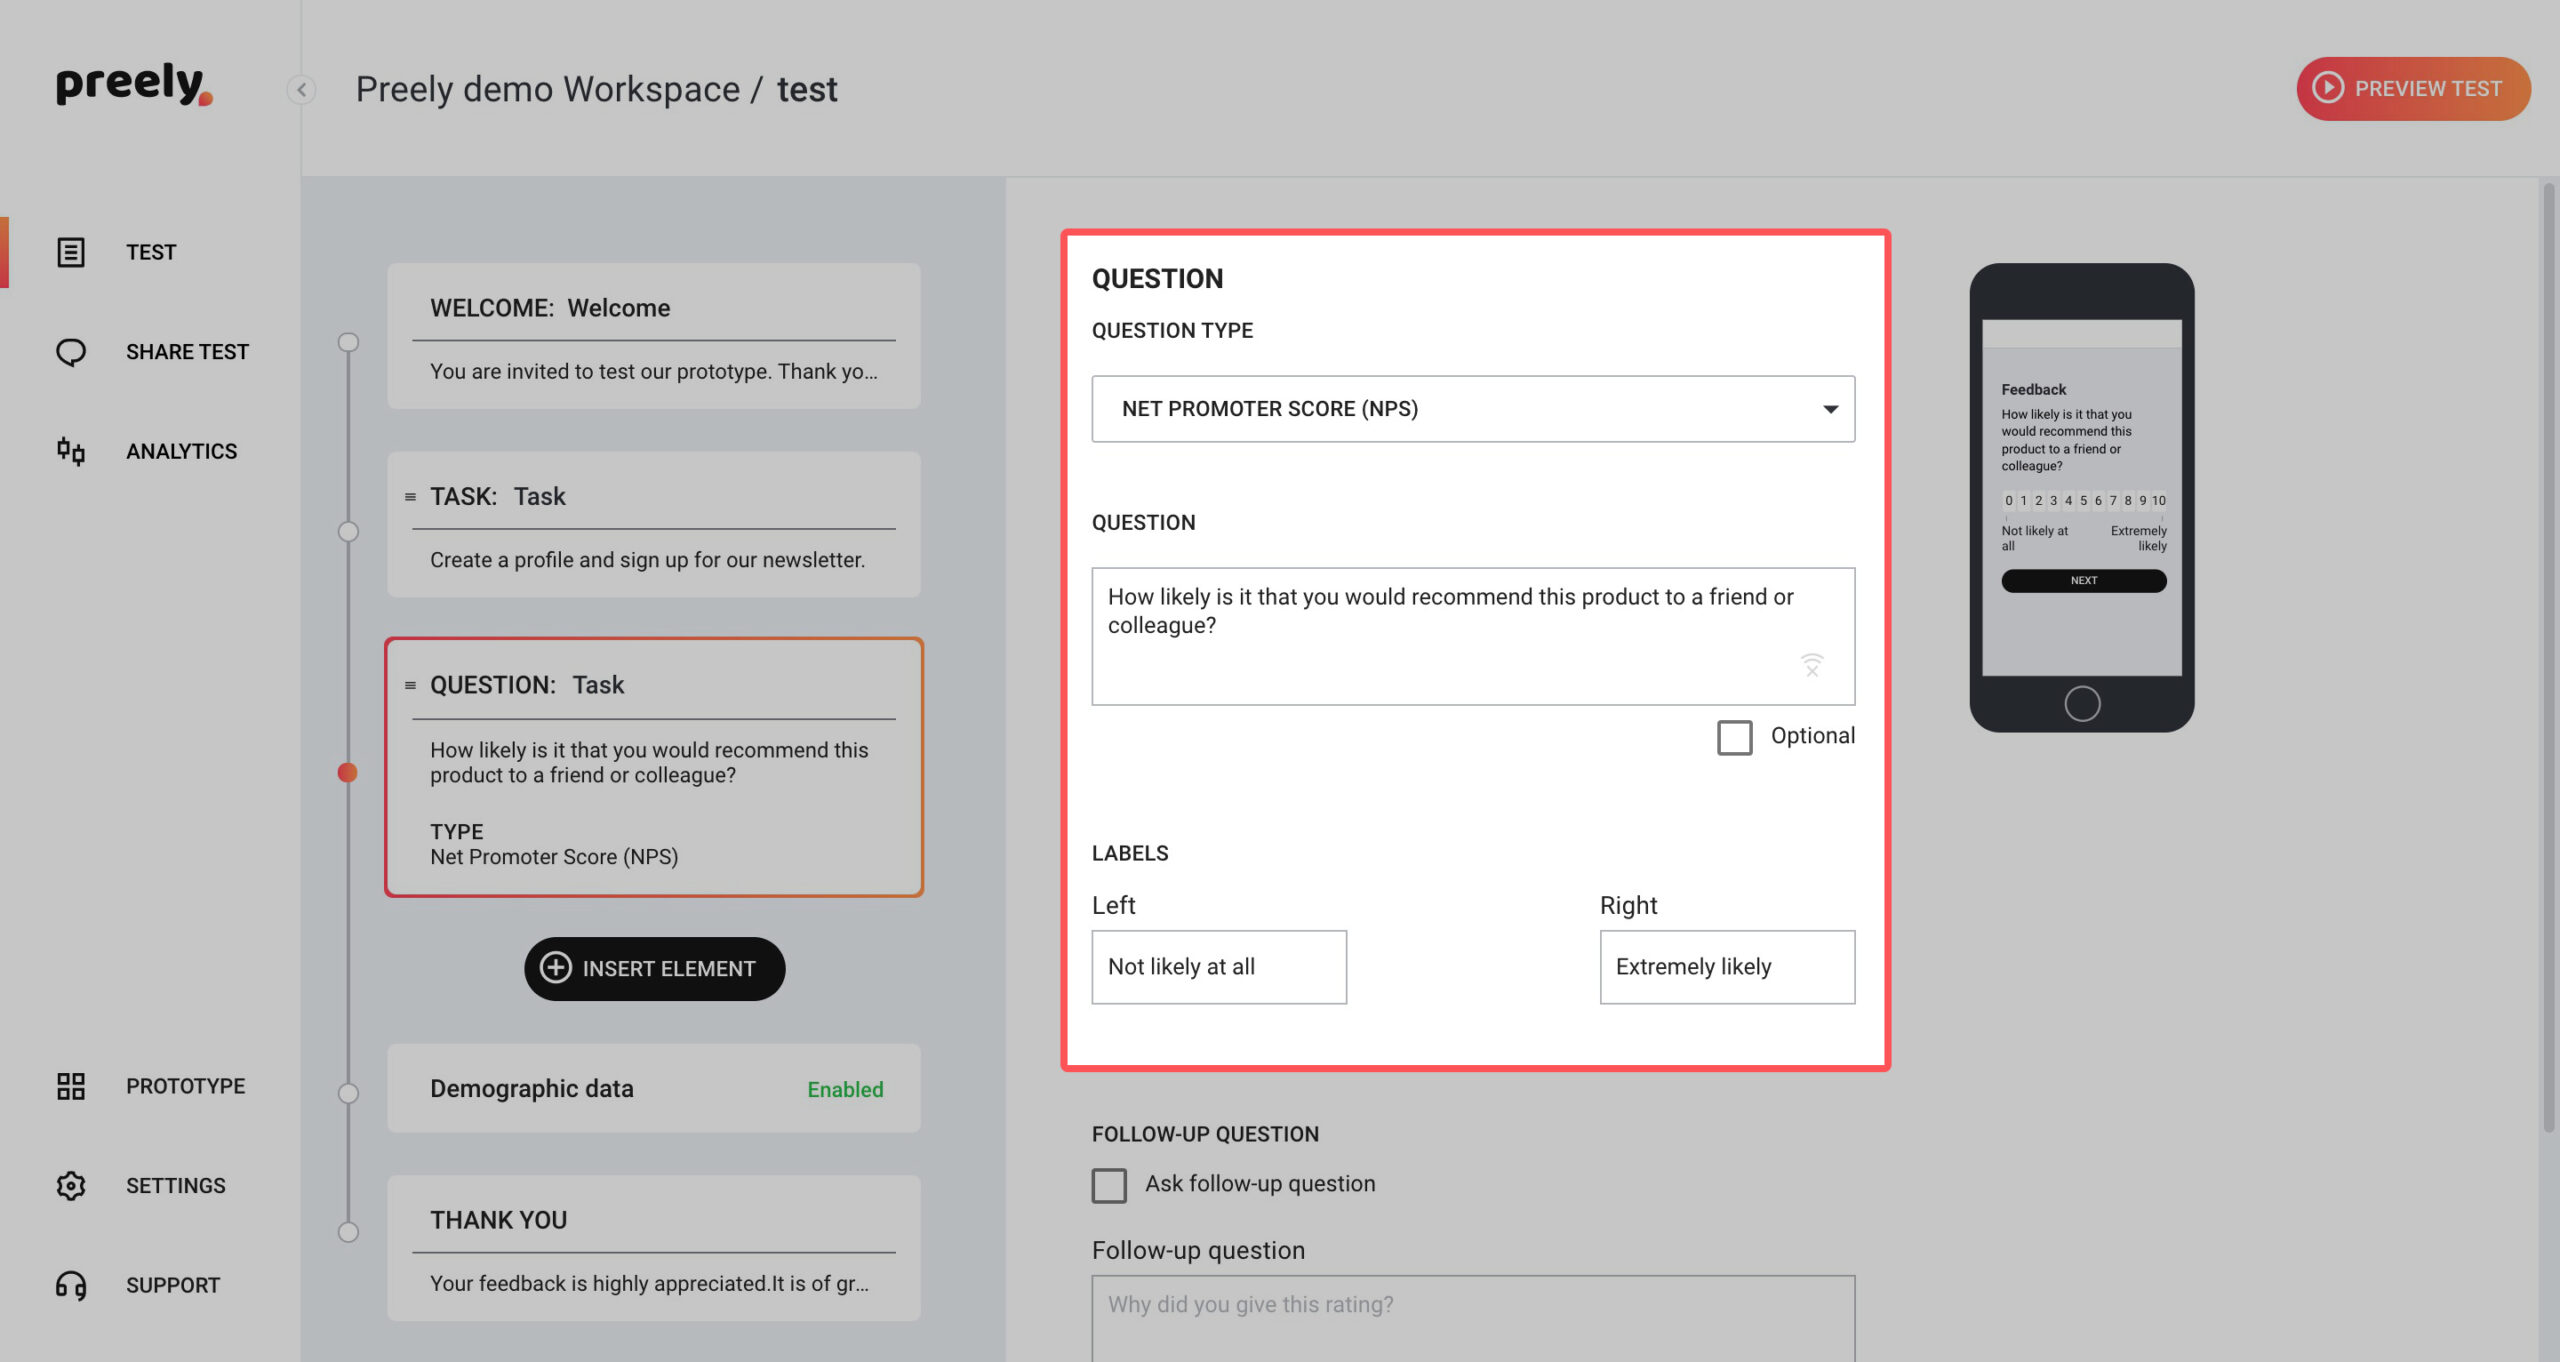Check Ask follow-up question box
This screenshot has height=1362, width=2560.
(1109, 1185)
